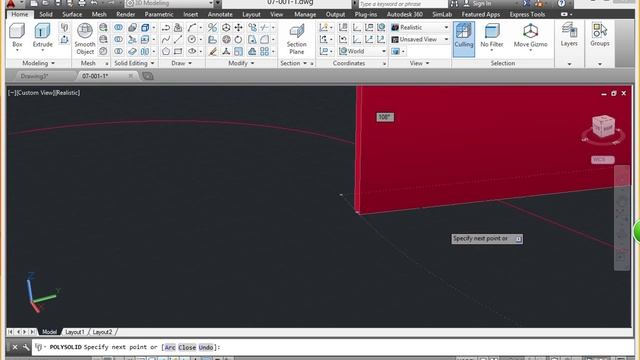
Task: Open the Groups panel button
Action: pyautogui.click(x=600, y=35)
